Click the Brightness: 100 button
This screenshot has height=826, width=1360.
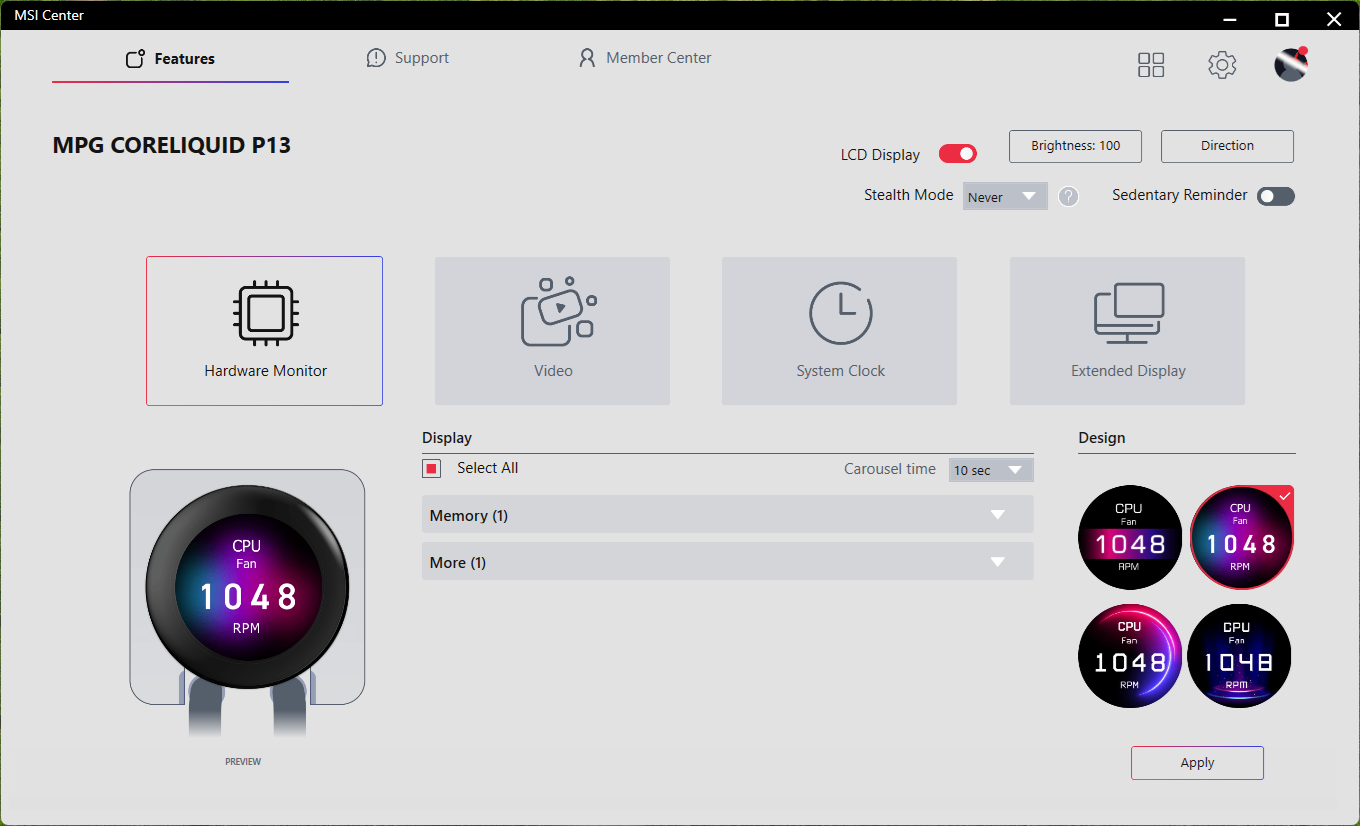pyautogui.click(x=1076, y=146)
